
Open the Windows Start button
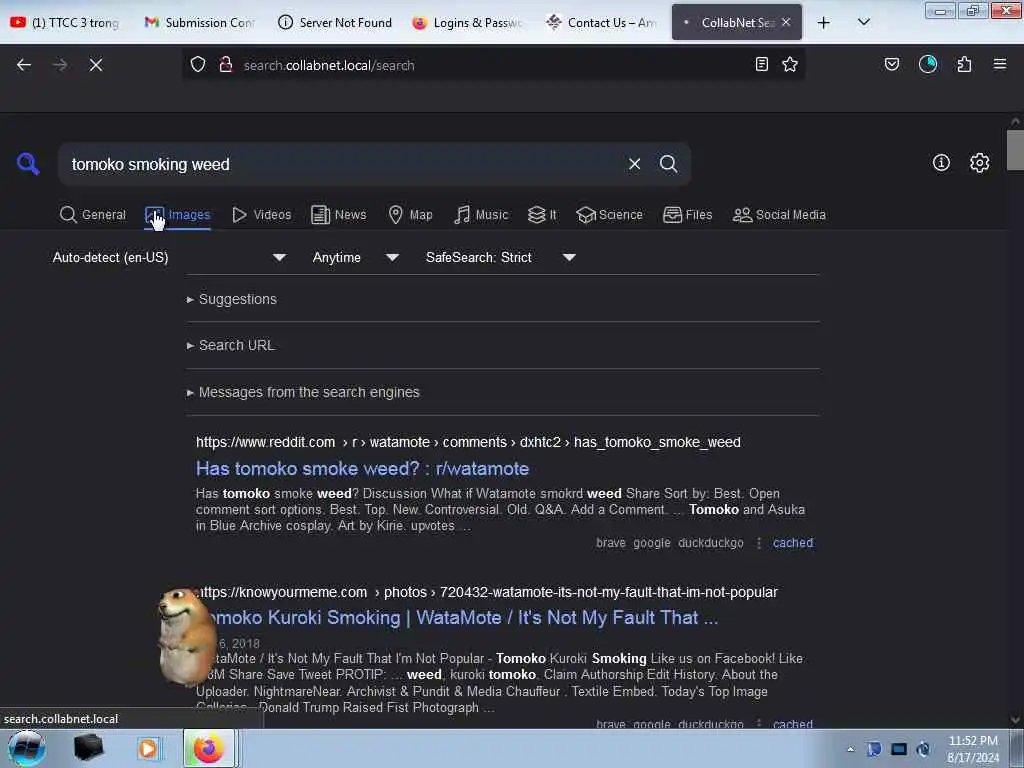tap(26, 748)
